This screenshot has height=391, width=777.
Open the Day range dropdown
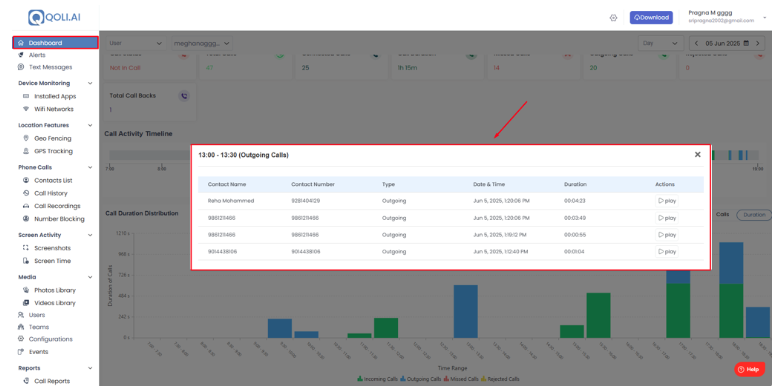(x=661, y=43)
